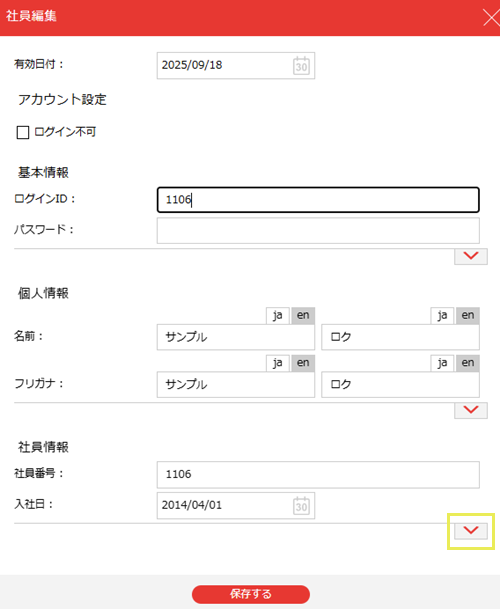Select ja tab for second 名前 field
This screenshot has height=609, width=500.
[x=442, y=315]
